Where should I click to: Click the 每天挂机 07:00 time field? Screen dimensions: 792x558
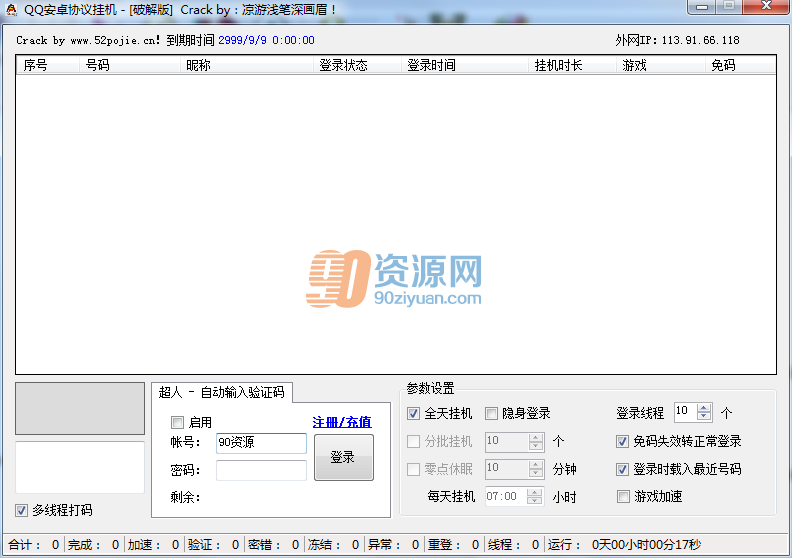[x=506, y=496]
